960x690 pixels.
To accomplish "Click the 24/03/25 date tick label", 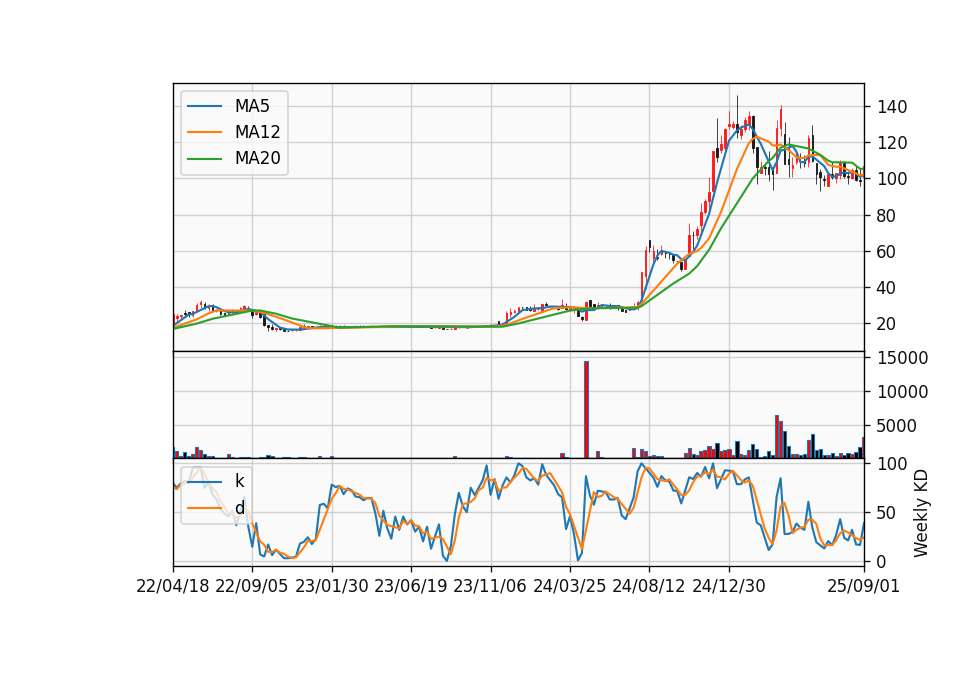I will (x=569, y=586).
